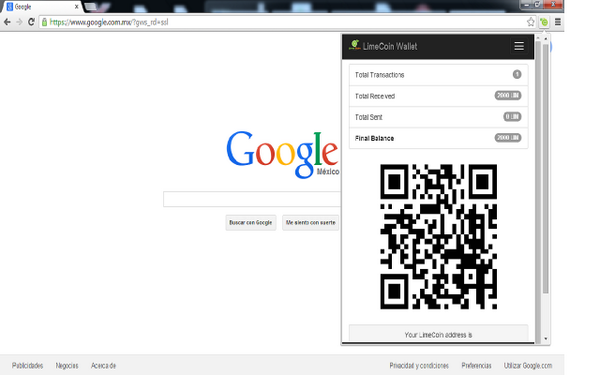Reload the page with the refresh icon

coord(31,22)
